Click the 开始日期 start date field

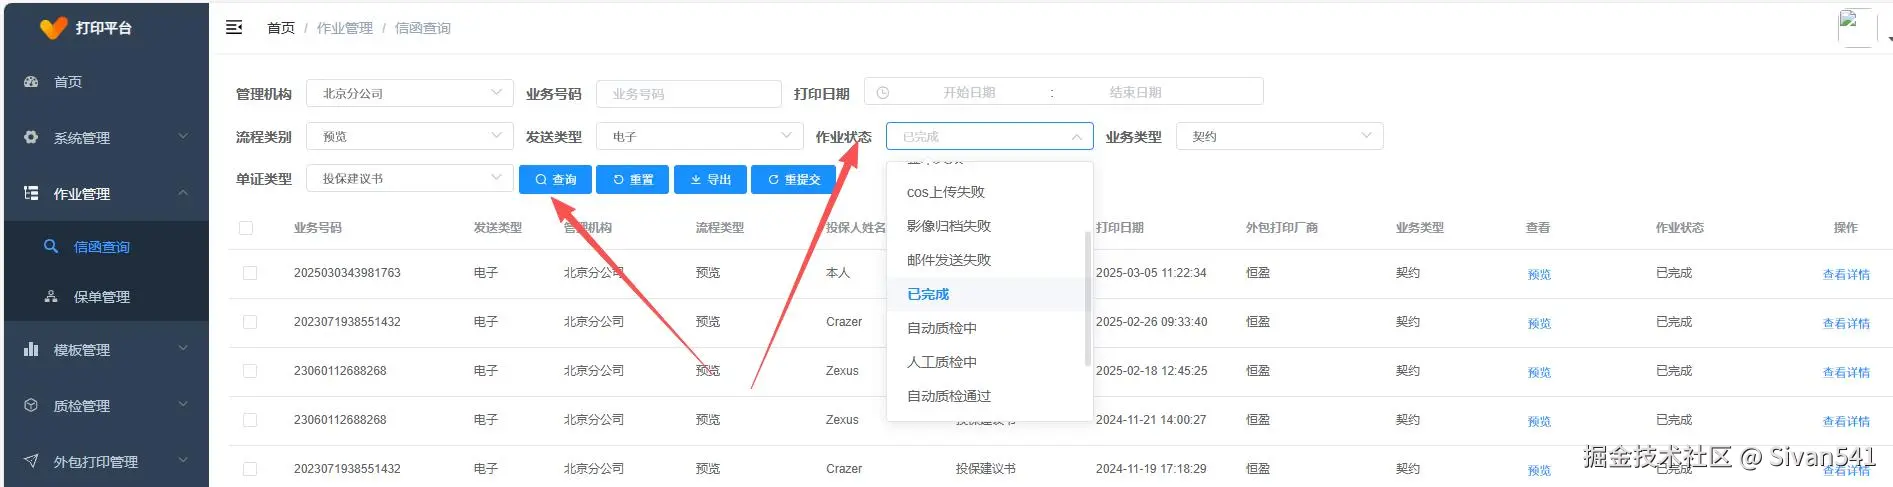click(x=969, y=92)
